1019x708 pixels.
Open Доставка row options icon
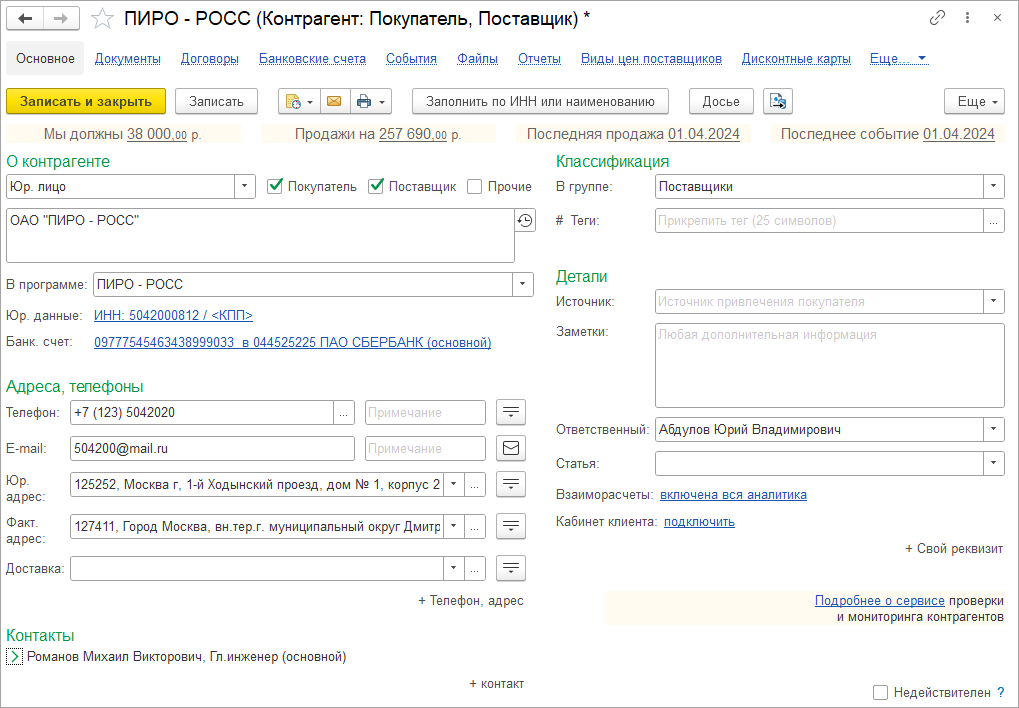pos(511,568)
